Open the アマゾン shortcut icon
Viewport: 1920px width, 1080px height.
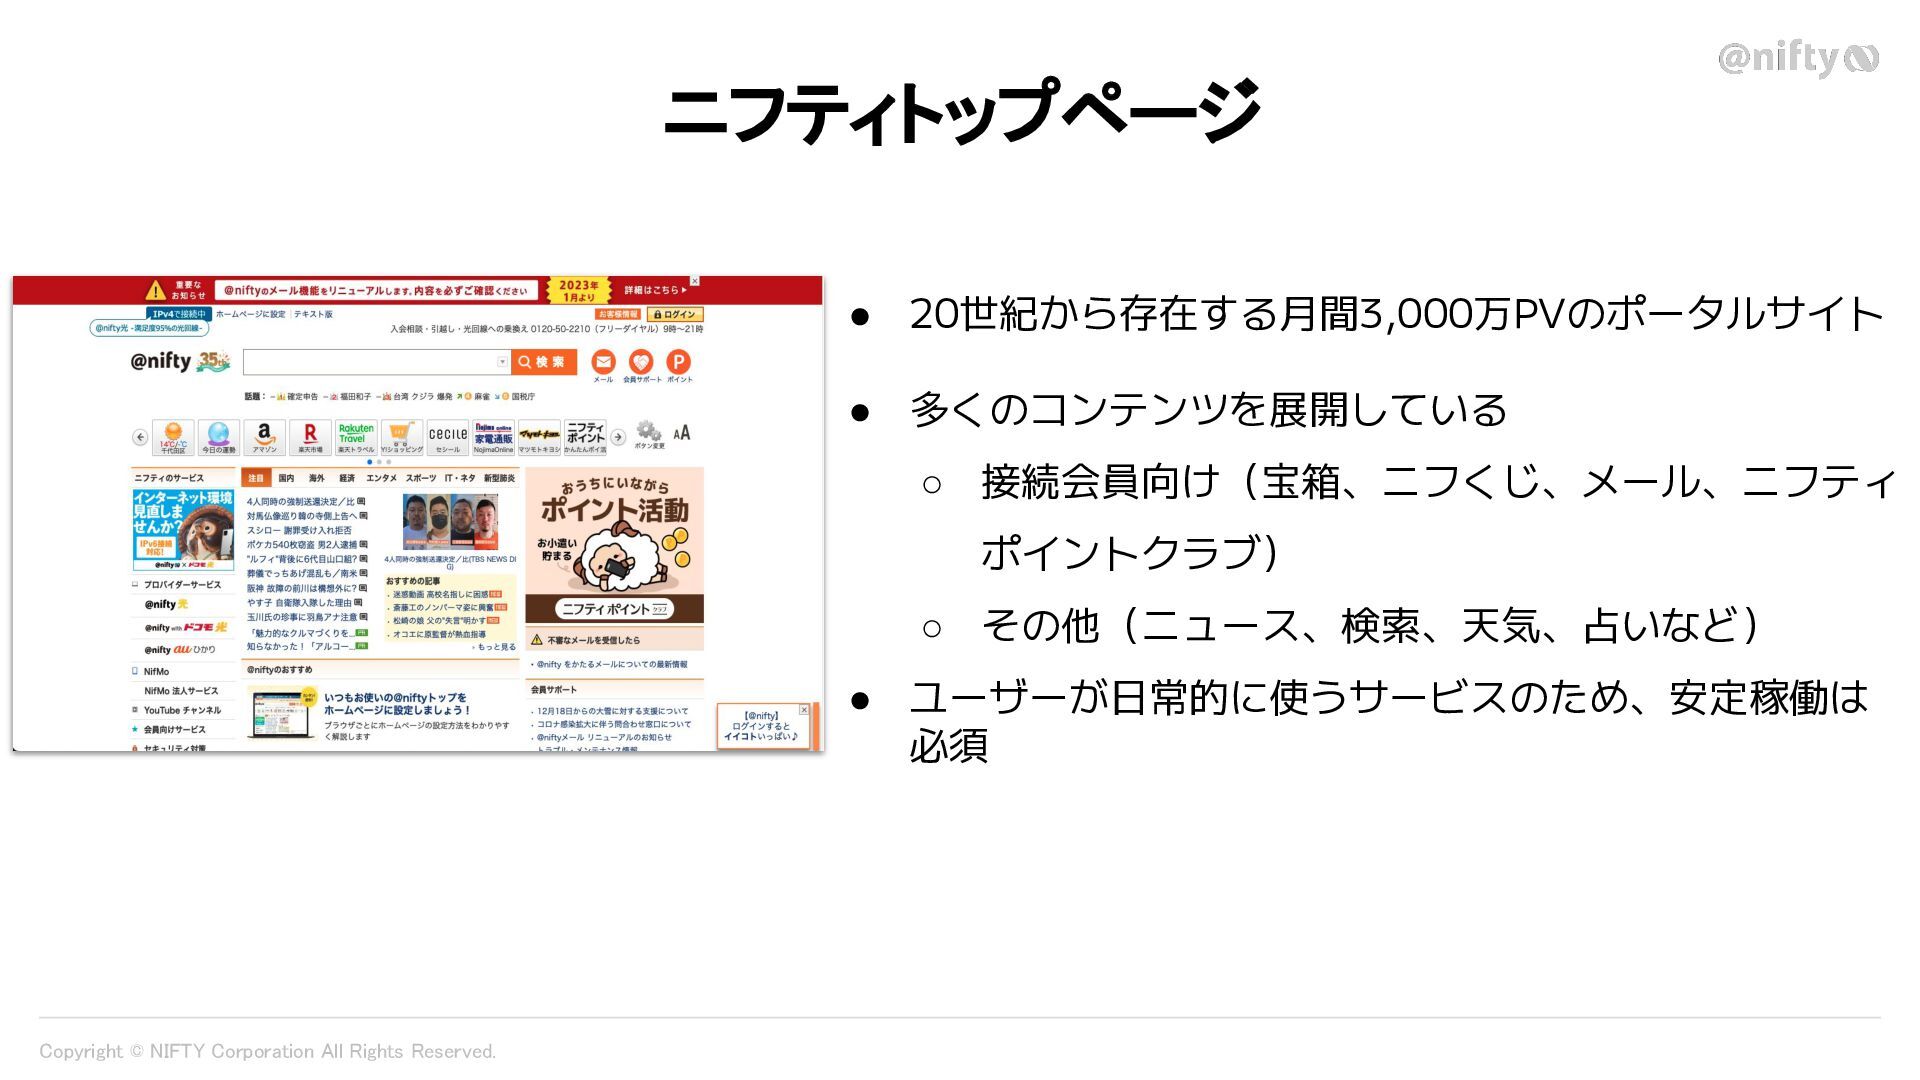click(x=264, y=437)
